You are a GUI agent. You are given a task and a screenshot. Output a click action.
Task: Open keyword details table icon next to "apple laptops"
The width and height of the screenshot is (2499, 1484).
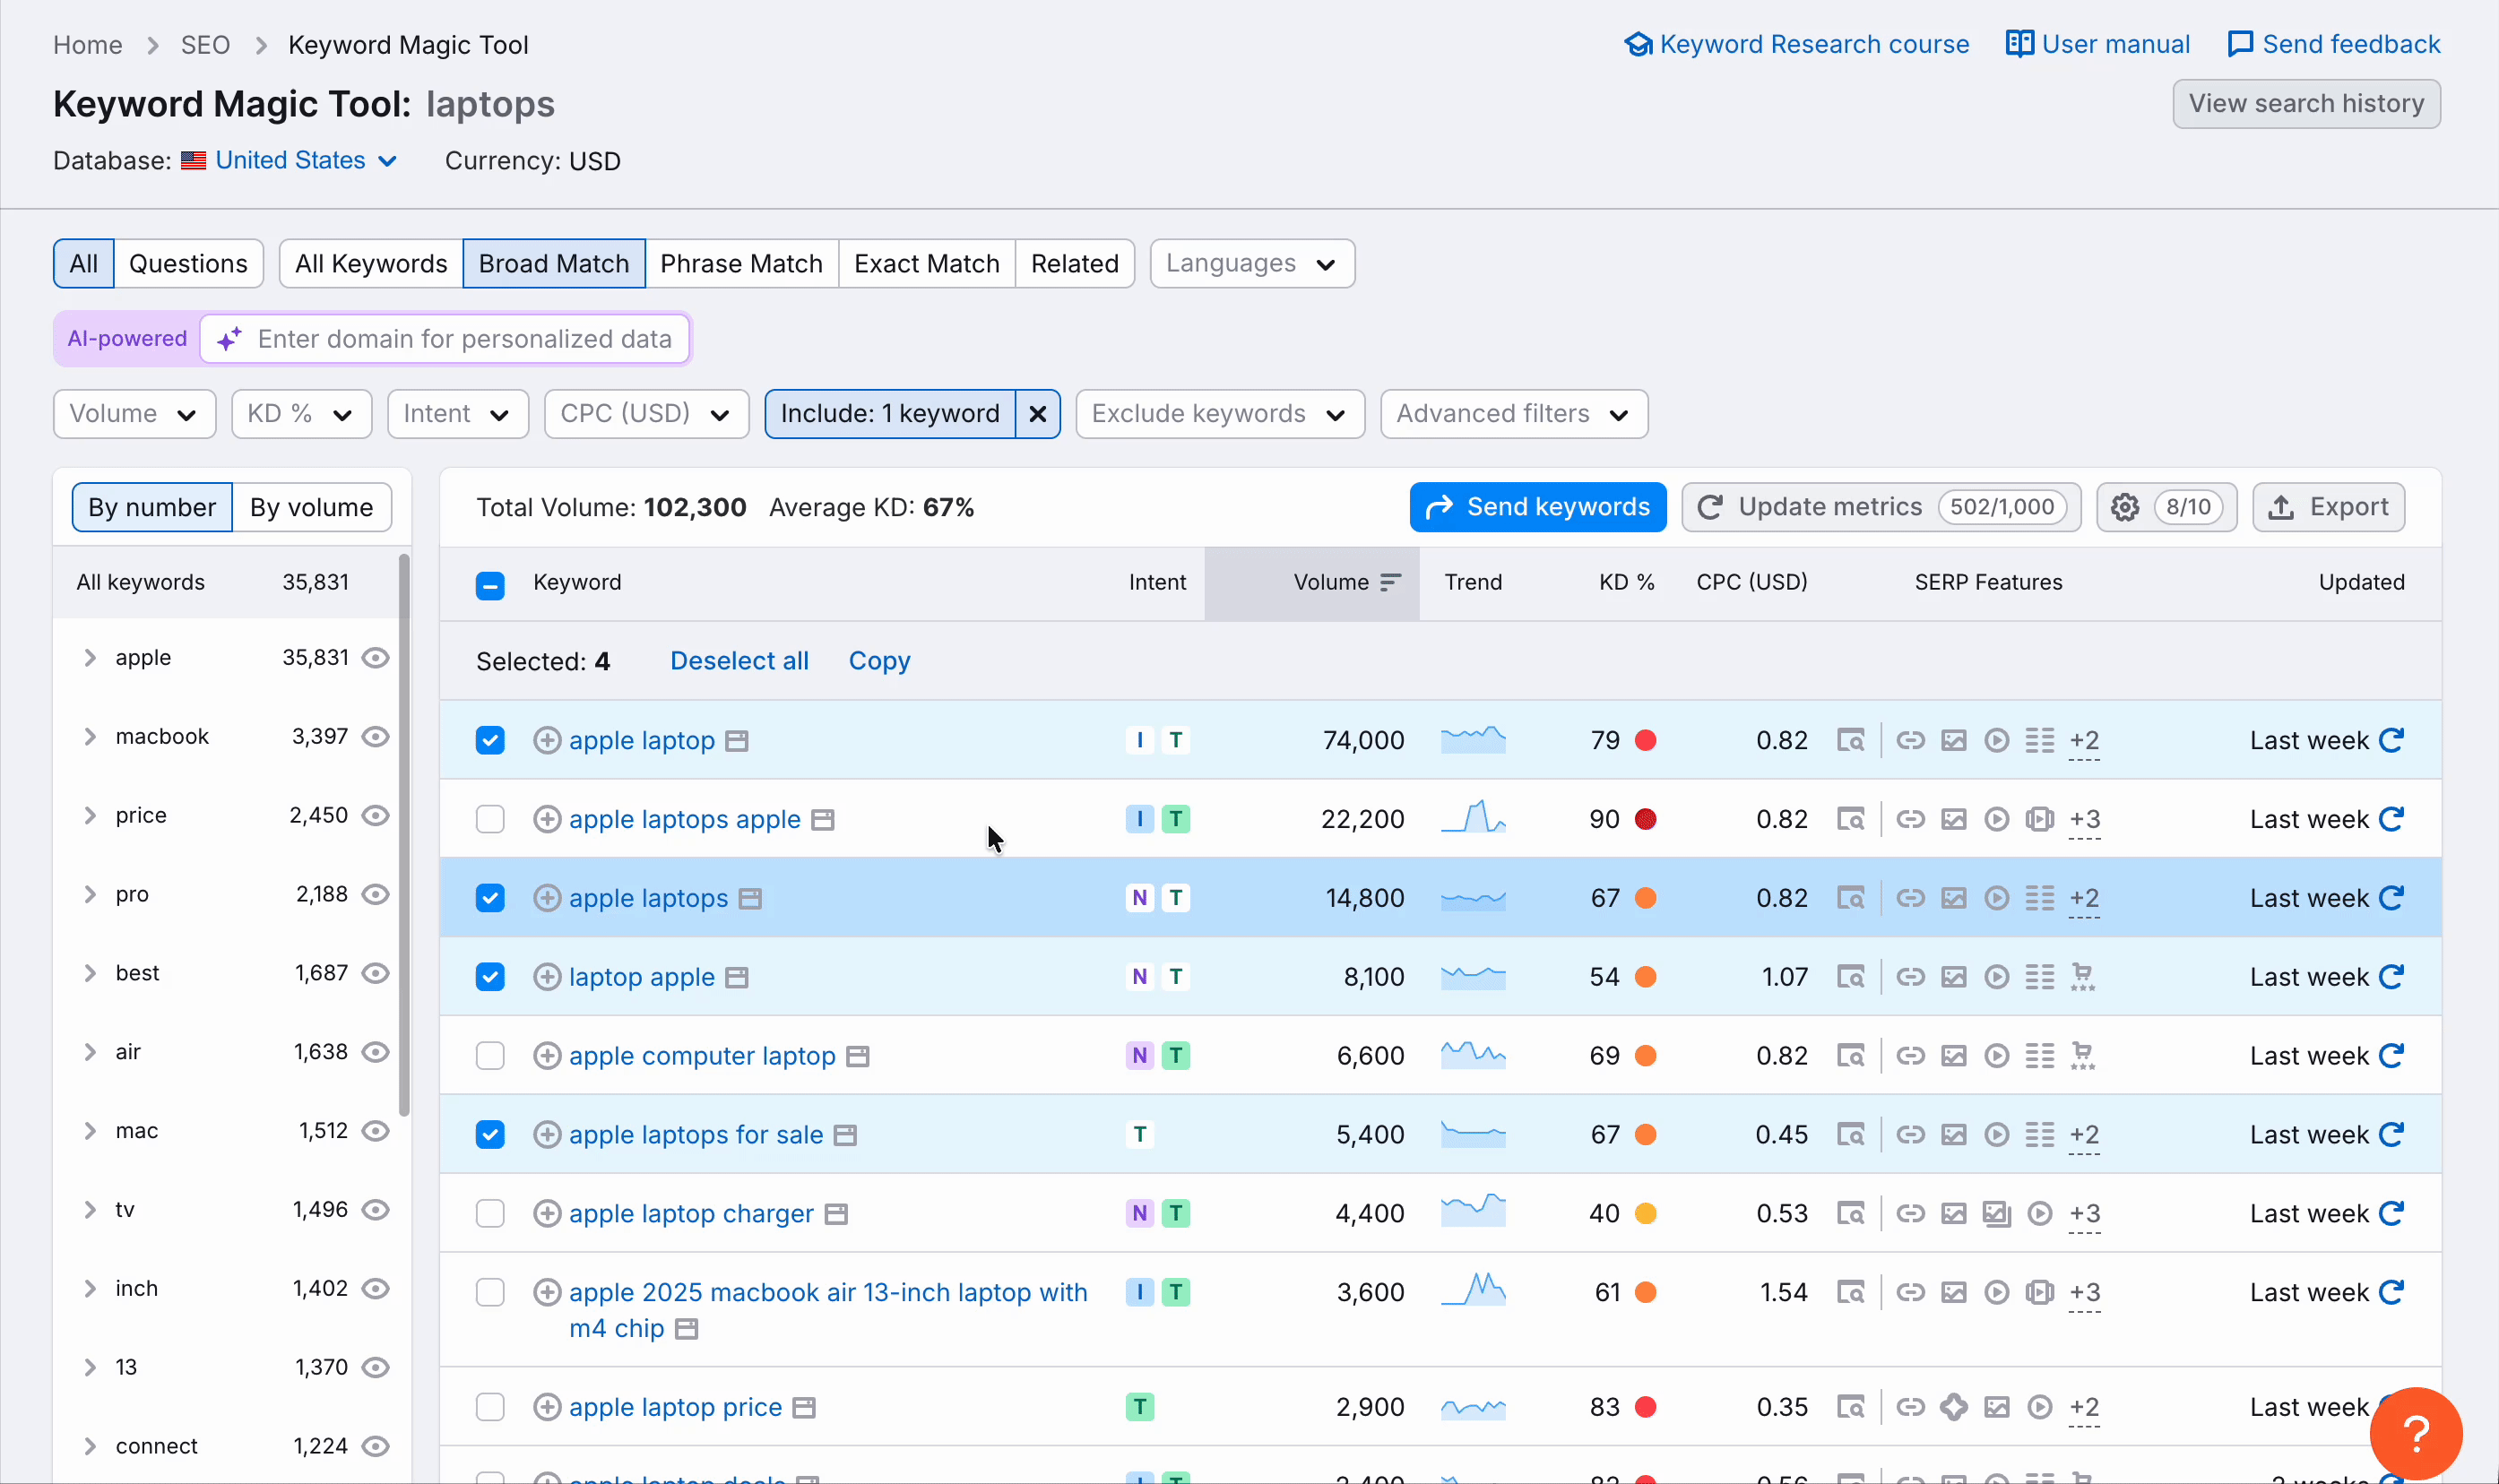(x=750, y=898)
